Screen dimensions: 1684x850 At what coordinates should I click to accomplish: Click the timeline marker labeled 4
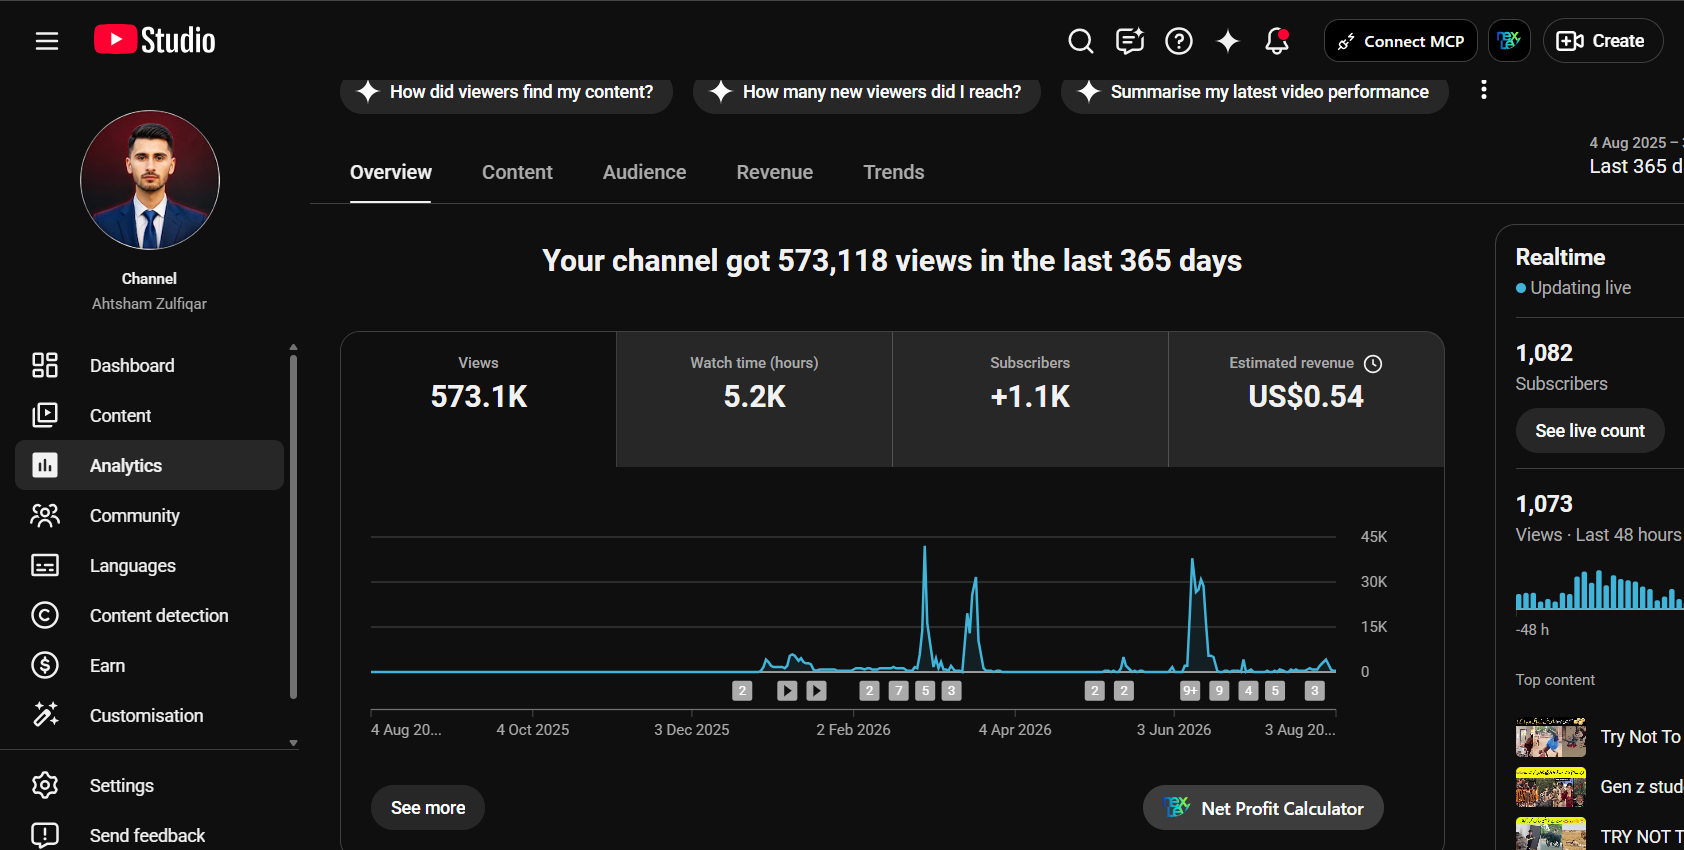(1248, 691)
